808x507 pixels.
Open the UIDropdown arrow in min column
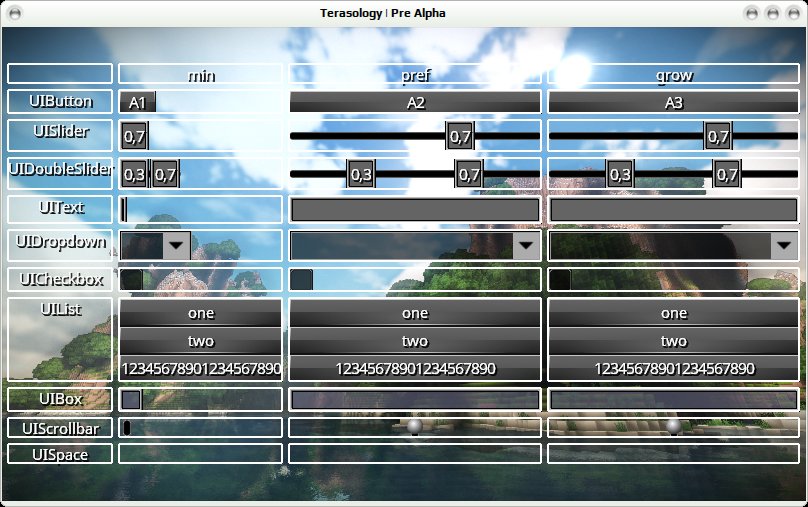(x=176, y=245)
